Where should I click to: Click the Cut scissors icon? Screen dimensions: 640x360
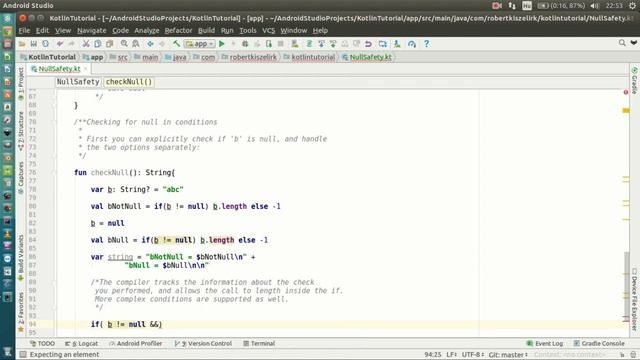pyautogui.click(x=86, y=44)
